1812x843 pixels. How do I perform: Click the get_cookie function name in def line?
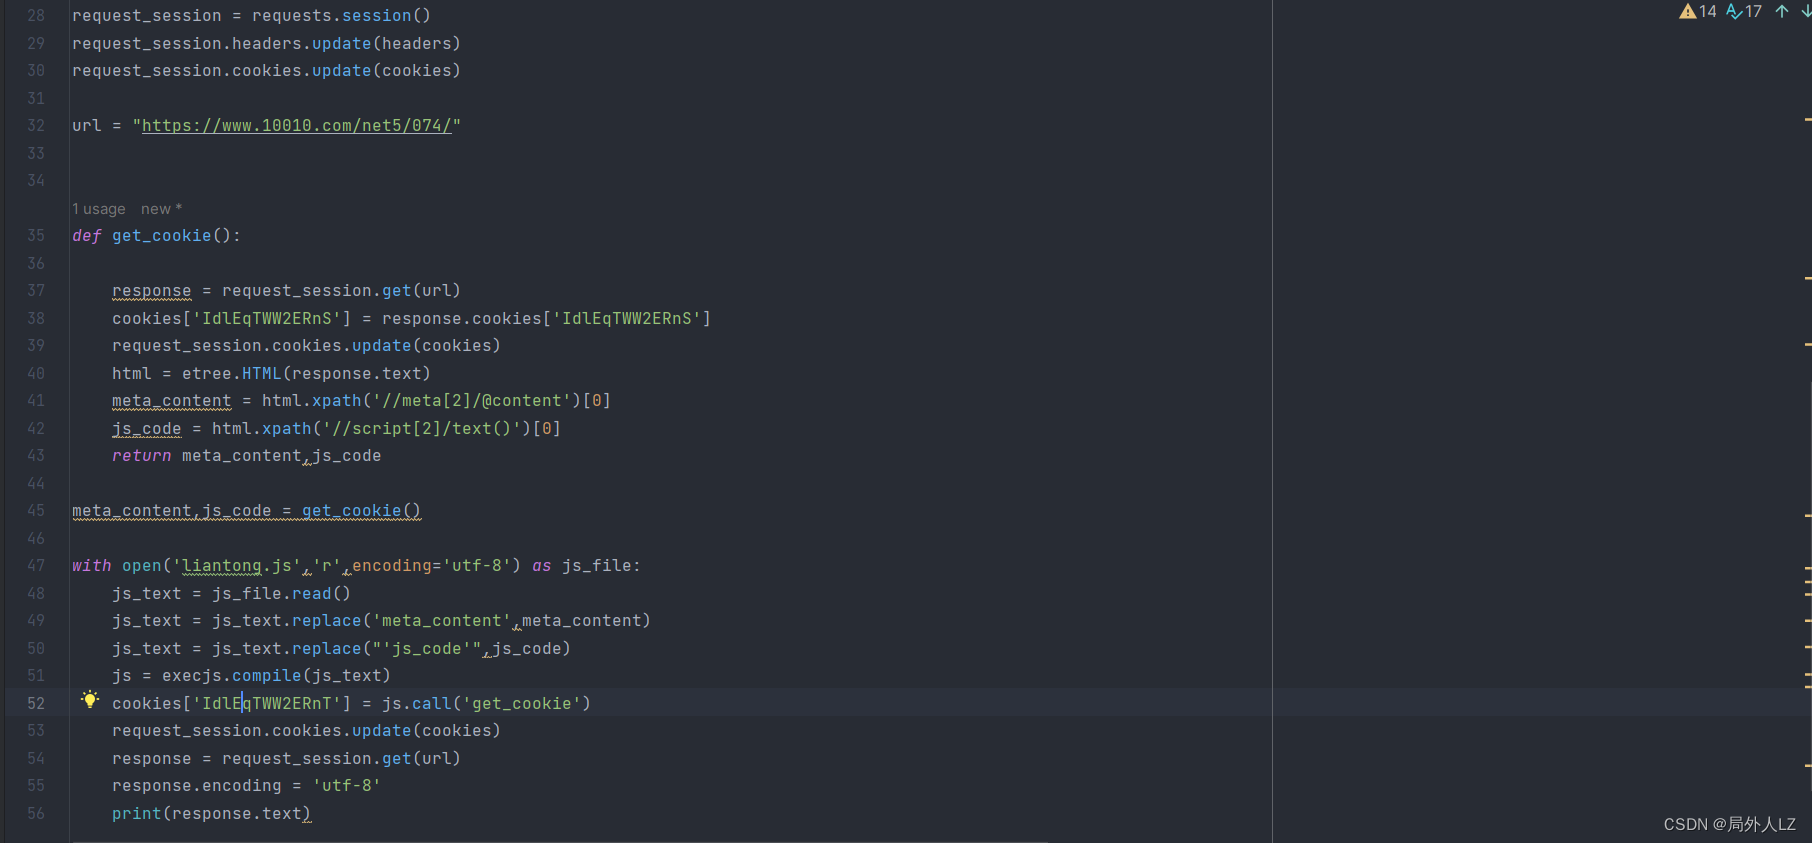[162, 236]
